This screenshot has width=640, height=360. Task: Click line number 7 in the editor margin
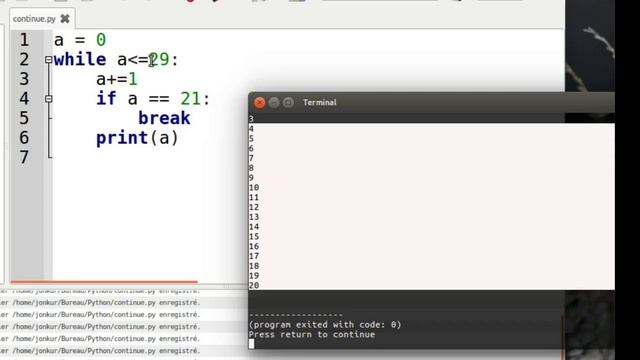point(24,158)
